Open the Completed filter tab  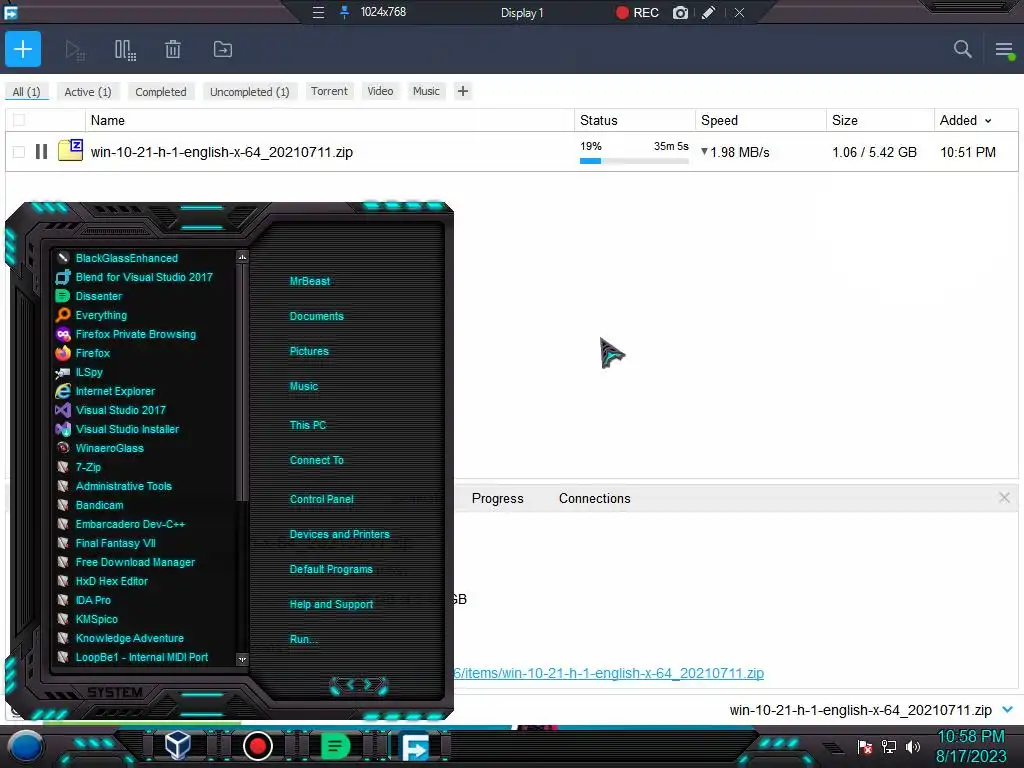[161, 91]
